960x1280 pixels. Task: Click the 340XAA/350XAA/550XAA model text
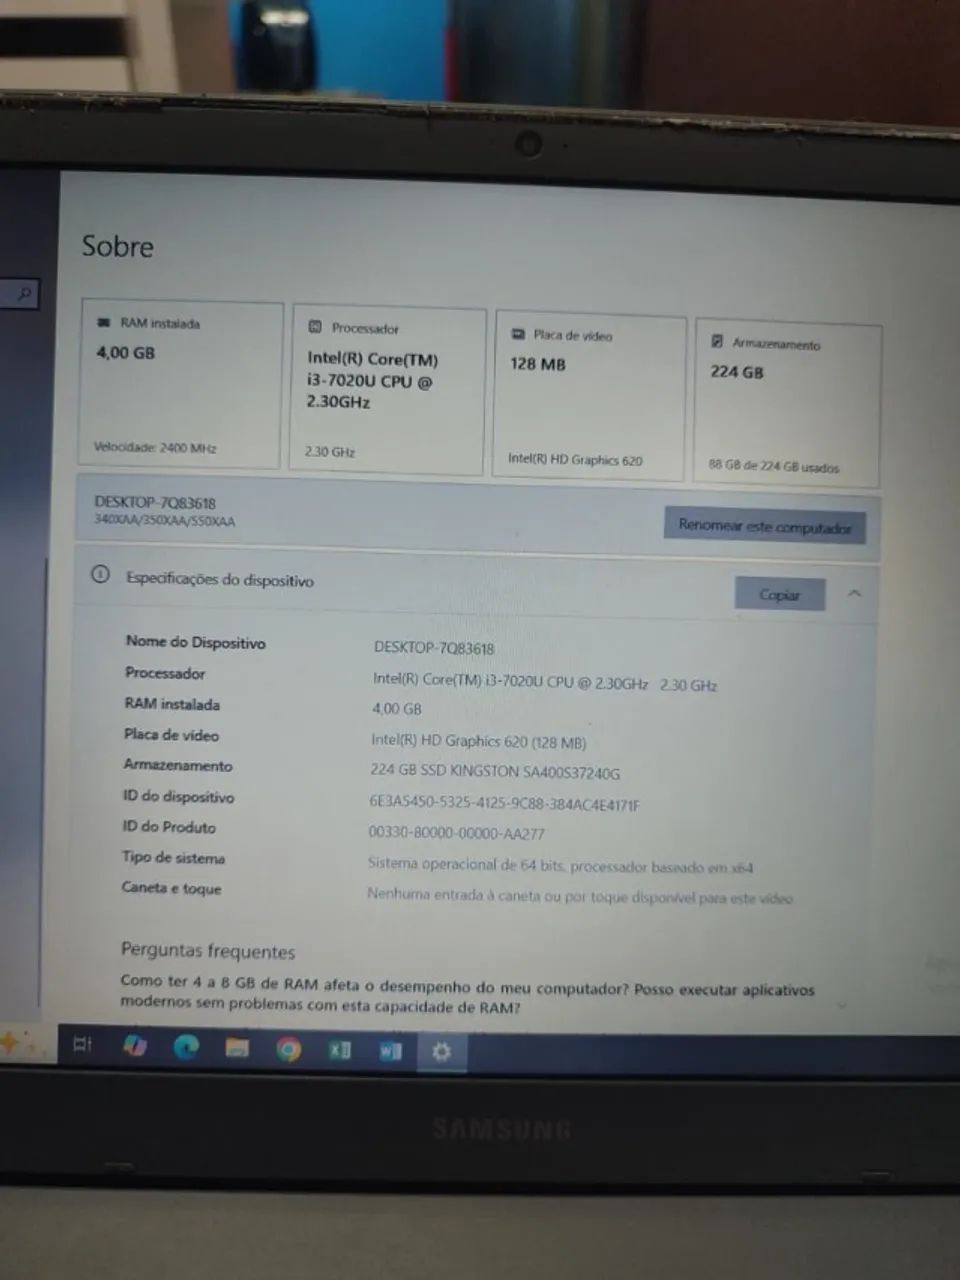point(165,520)
